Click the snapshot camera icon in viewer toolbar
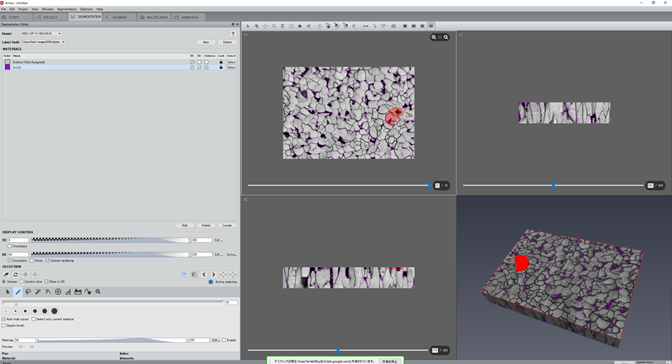Viewport: 672px width, 364px height. [x=393, y=26]
